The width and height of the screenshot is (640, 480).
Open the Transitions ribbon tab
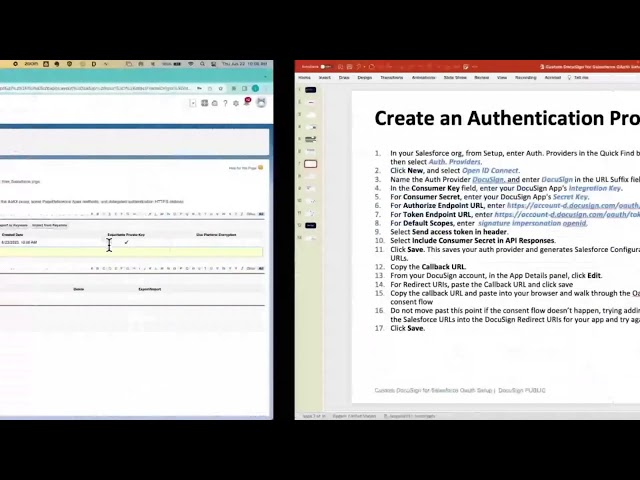click(x=391, y=78)
